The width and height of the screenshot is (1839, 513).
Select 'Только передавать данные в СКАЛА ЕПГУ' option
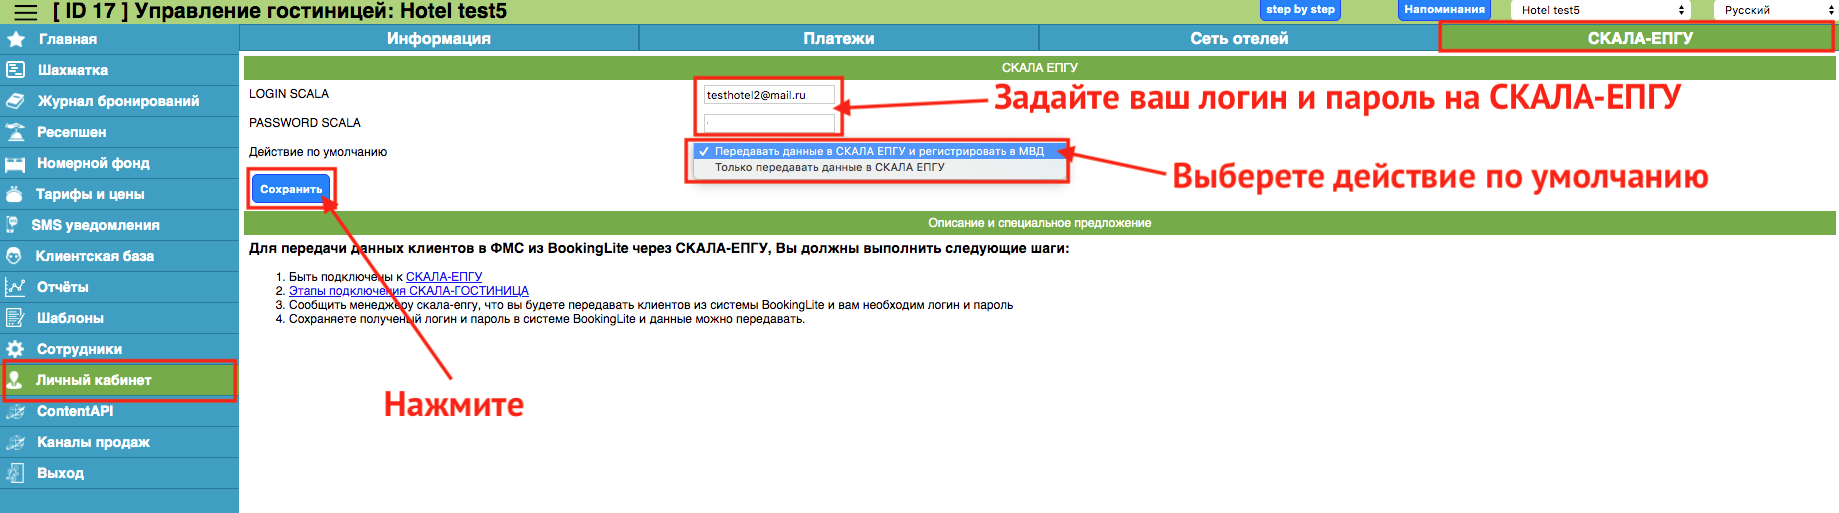tap(829, 168)
